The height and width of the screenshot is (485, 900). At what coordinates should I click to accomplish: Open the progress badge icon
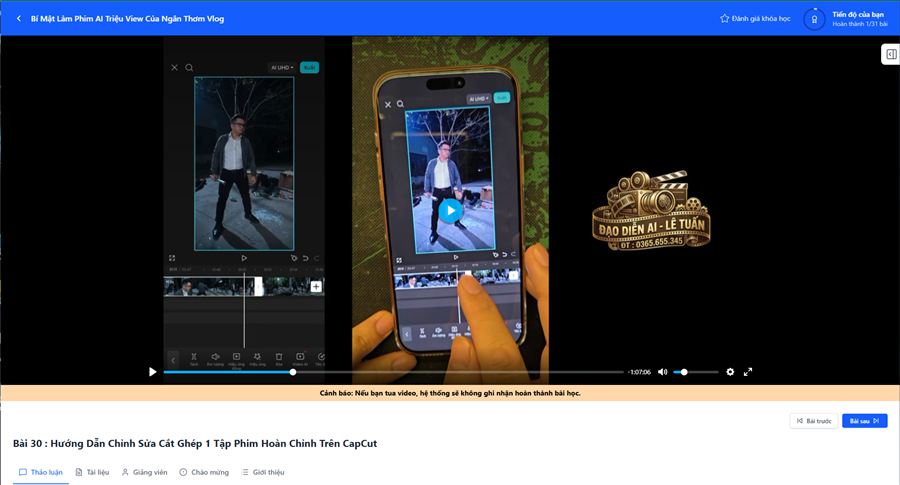click(x=814, y=19)
